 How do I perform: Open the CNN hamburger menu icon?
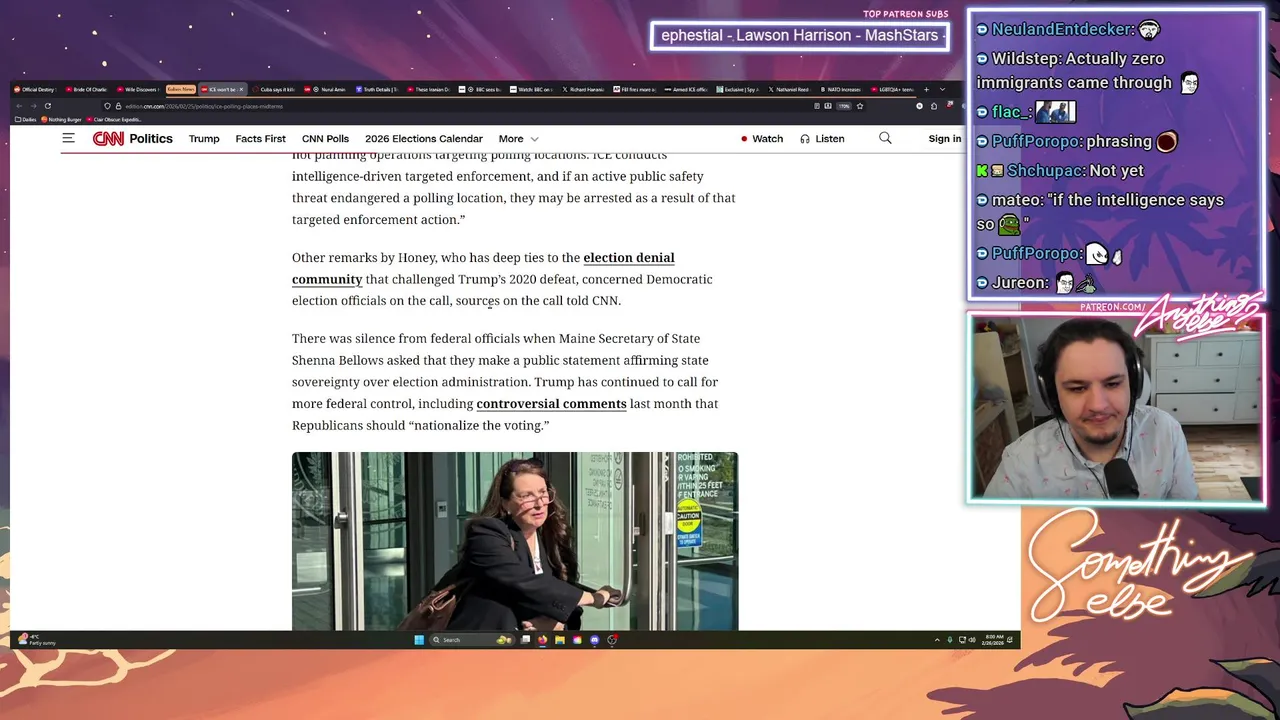tap(68, 138)
